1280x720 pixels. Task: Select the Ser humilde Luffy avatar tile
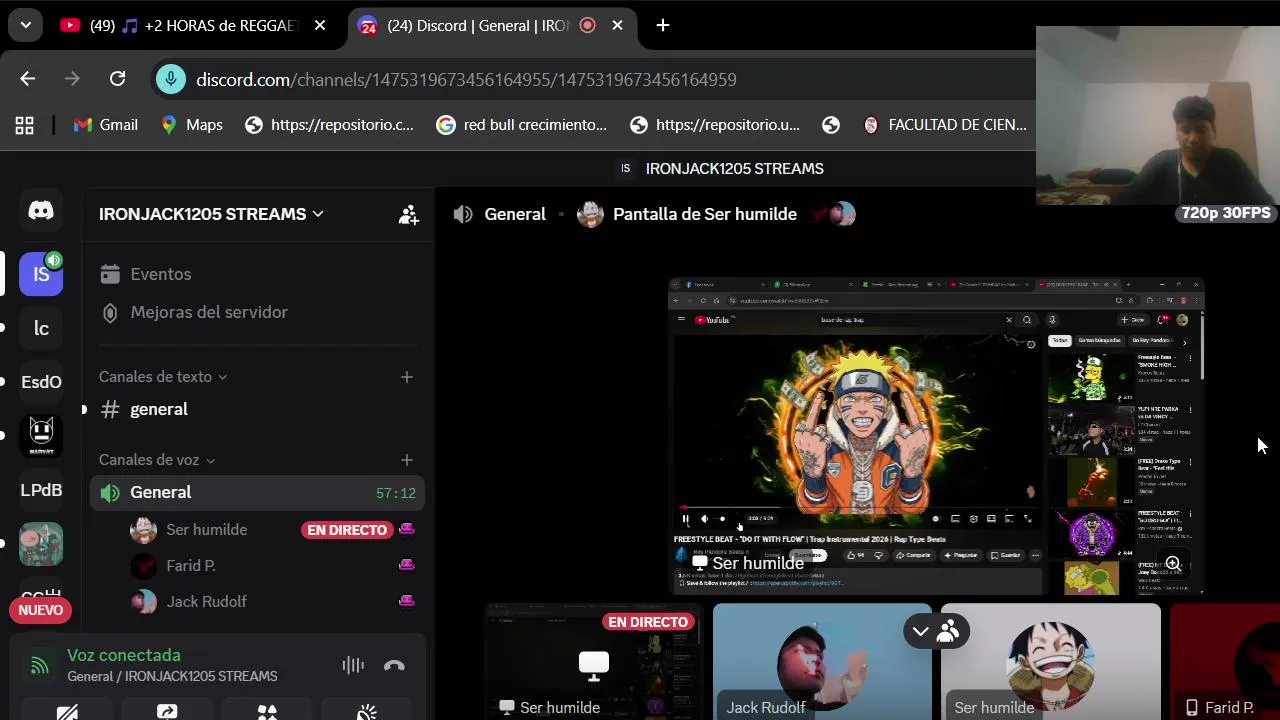[1050, 662]
